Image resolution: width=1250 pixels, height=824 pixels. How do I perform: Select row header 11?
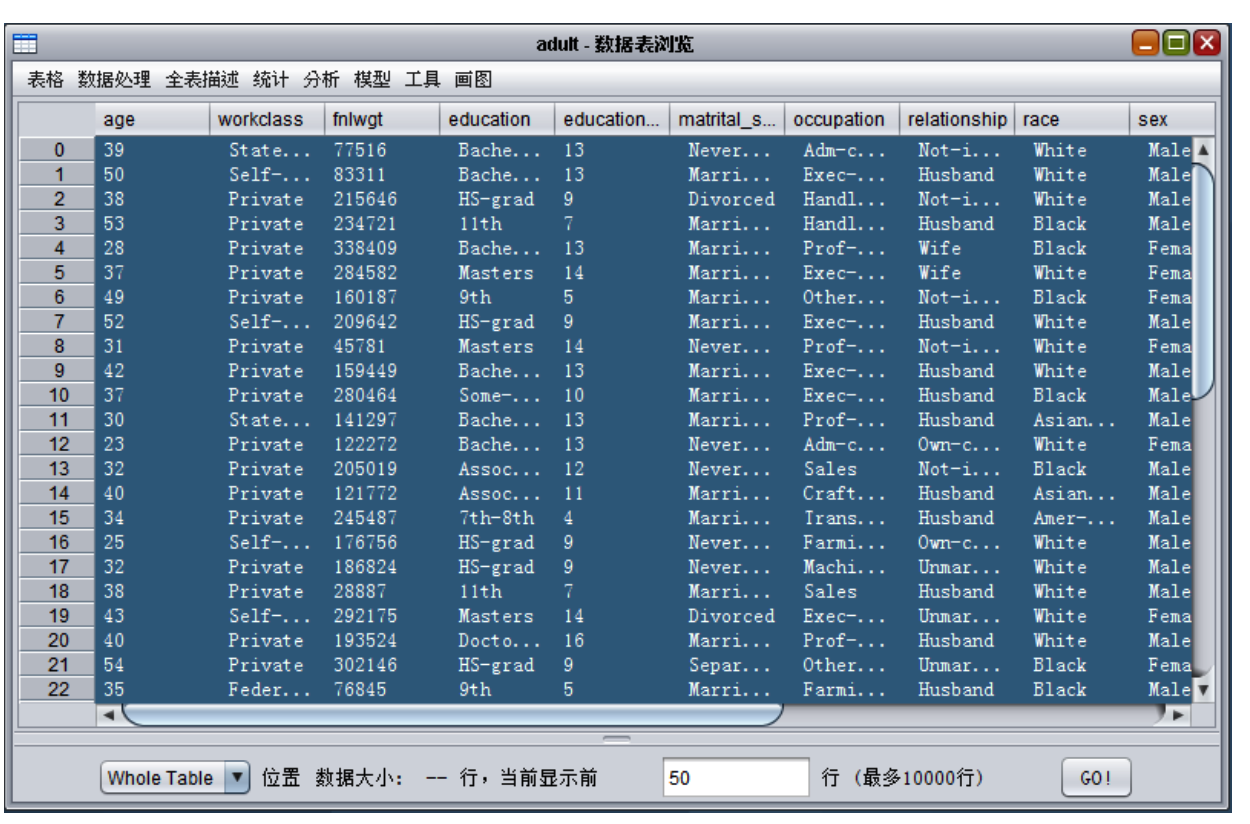[59, 420]
